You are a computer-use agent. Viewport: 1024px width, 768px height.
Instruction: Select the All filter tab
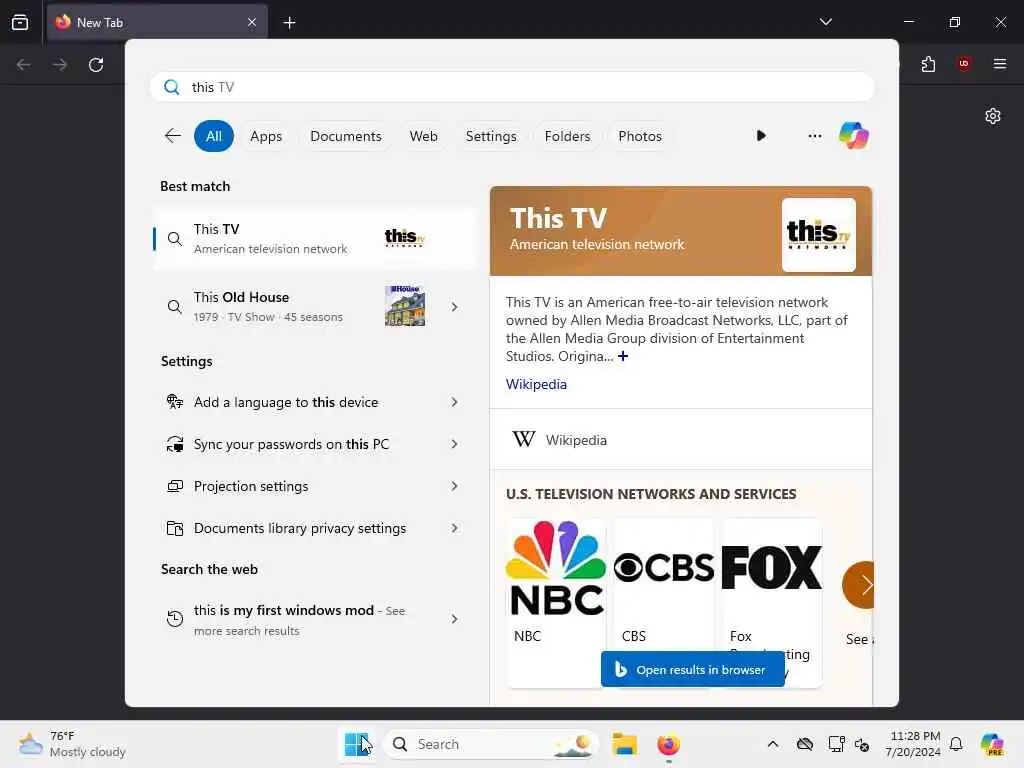tap(214, 136)
